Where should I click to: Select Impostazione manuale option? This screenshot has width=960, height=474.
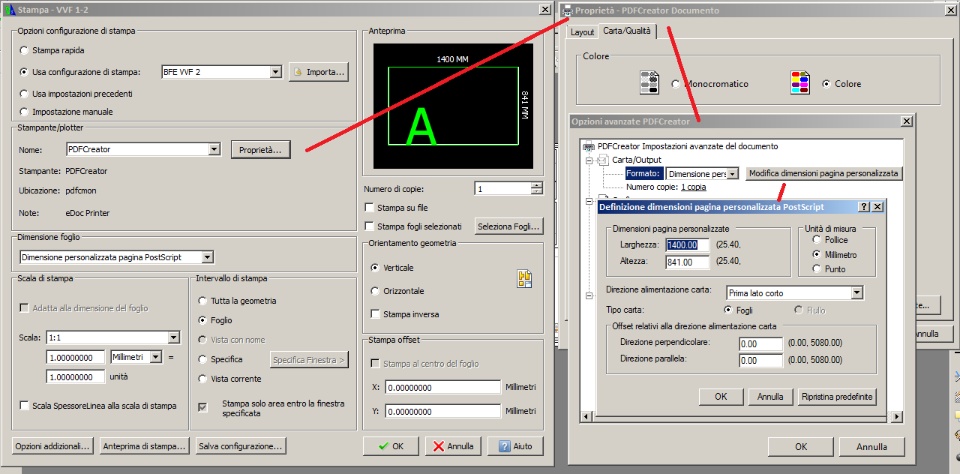coord(24,112)
